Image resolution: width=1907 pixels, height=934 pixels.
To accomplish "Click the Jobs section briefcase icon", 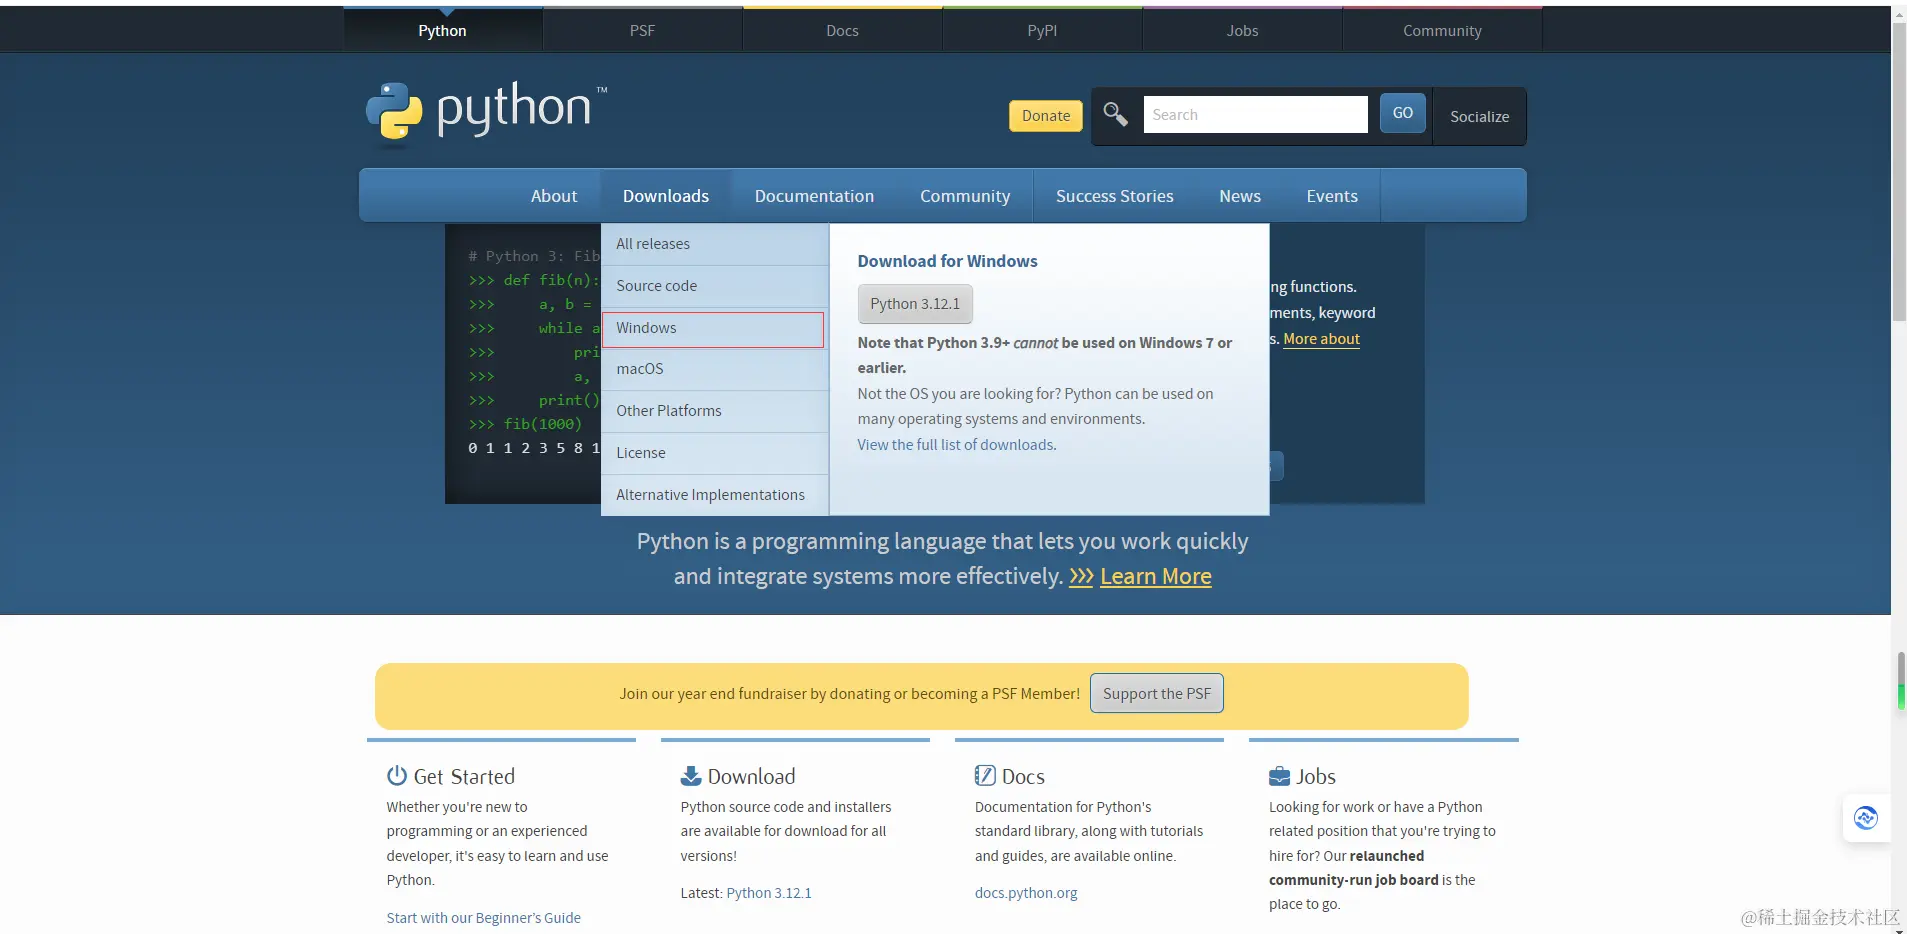I will (1279, 776).
